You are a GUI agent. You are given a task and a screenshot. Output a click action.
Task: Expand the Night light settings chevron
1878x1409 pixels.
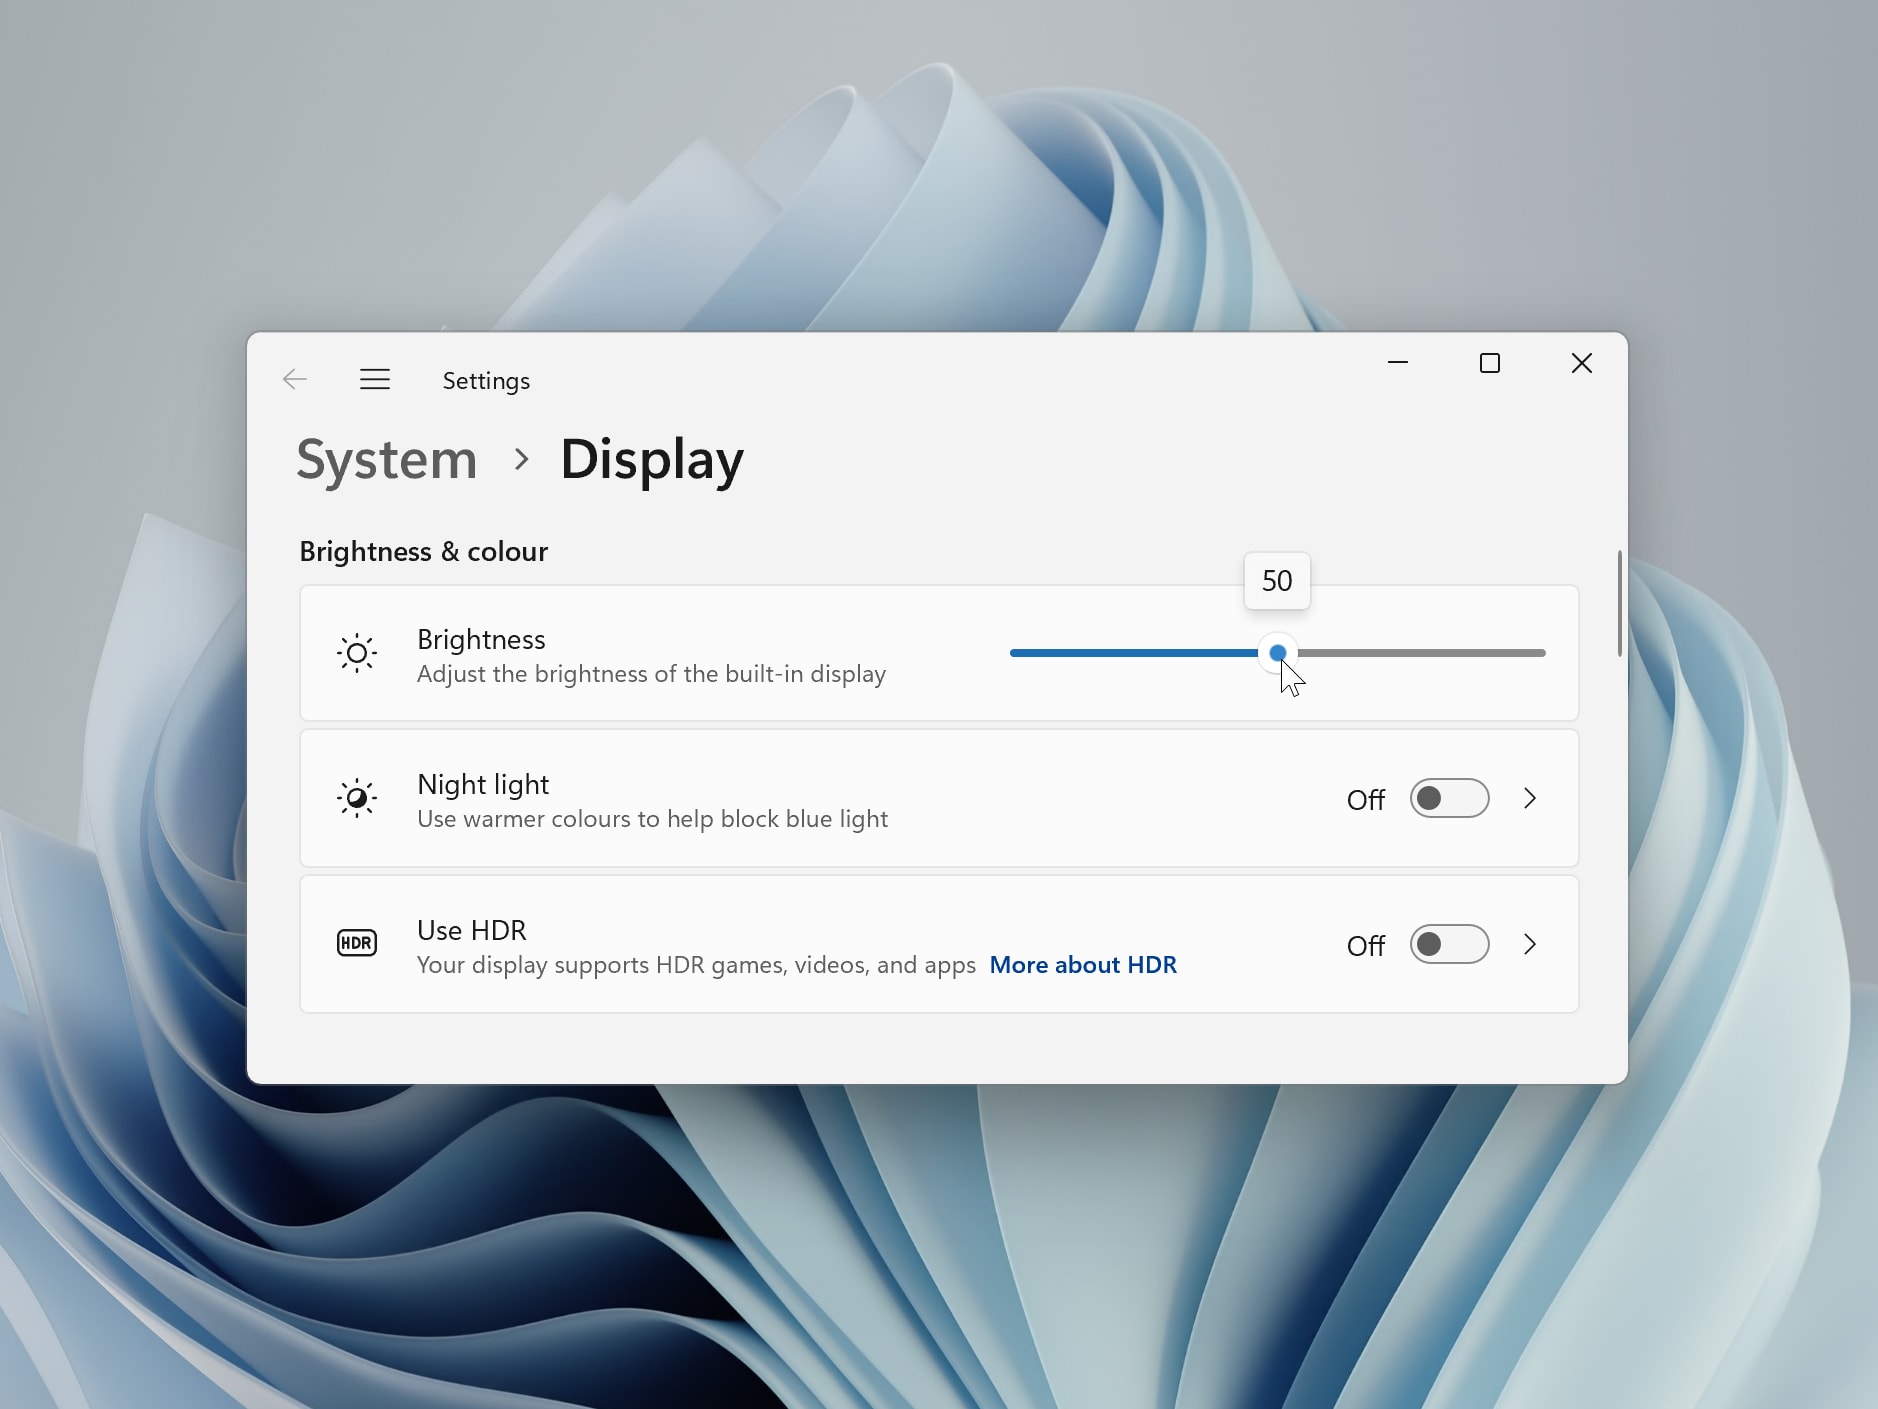pyautogui.click(x=1530, y=797)
